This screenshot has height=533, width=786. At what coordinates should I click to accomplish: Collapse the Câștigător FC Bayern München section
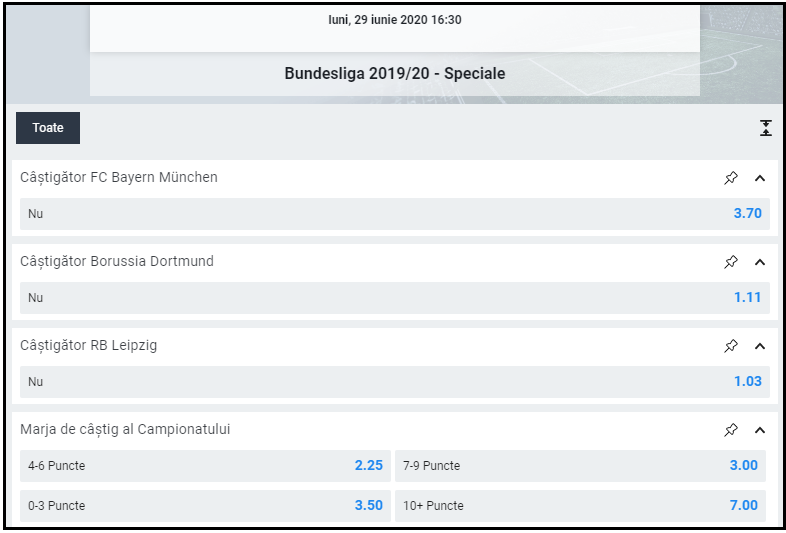[x=759, y=178]
